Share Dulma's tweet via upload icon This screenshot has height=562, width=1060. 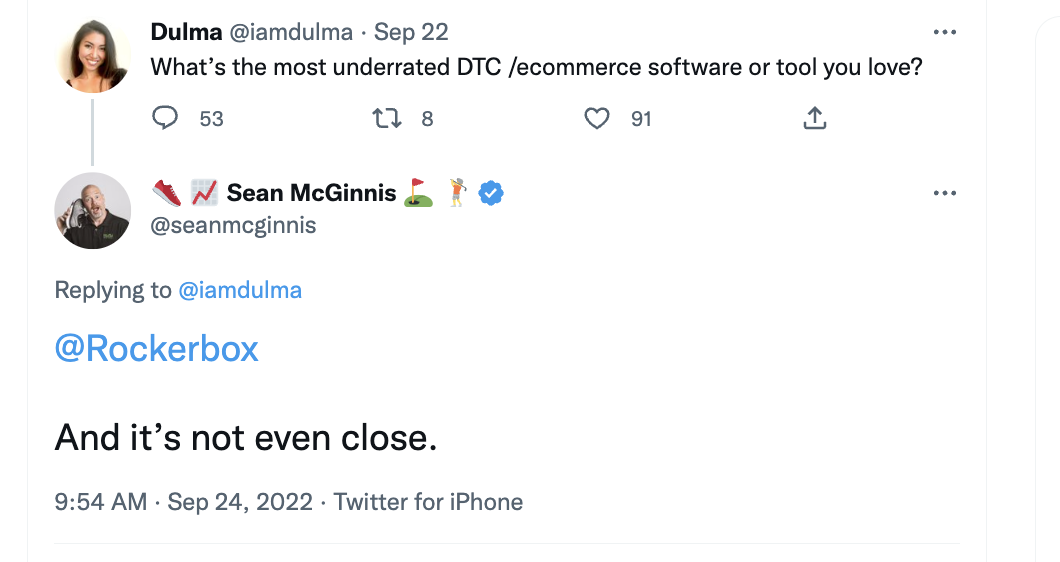(815, 119)
